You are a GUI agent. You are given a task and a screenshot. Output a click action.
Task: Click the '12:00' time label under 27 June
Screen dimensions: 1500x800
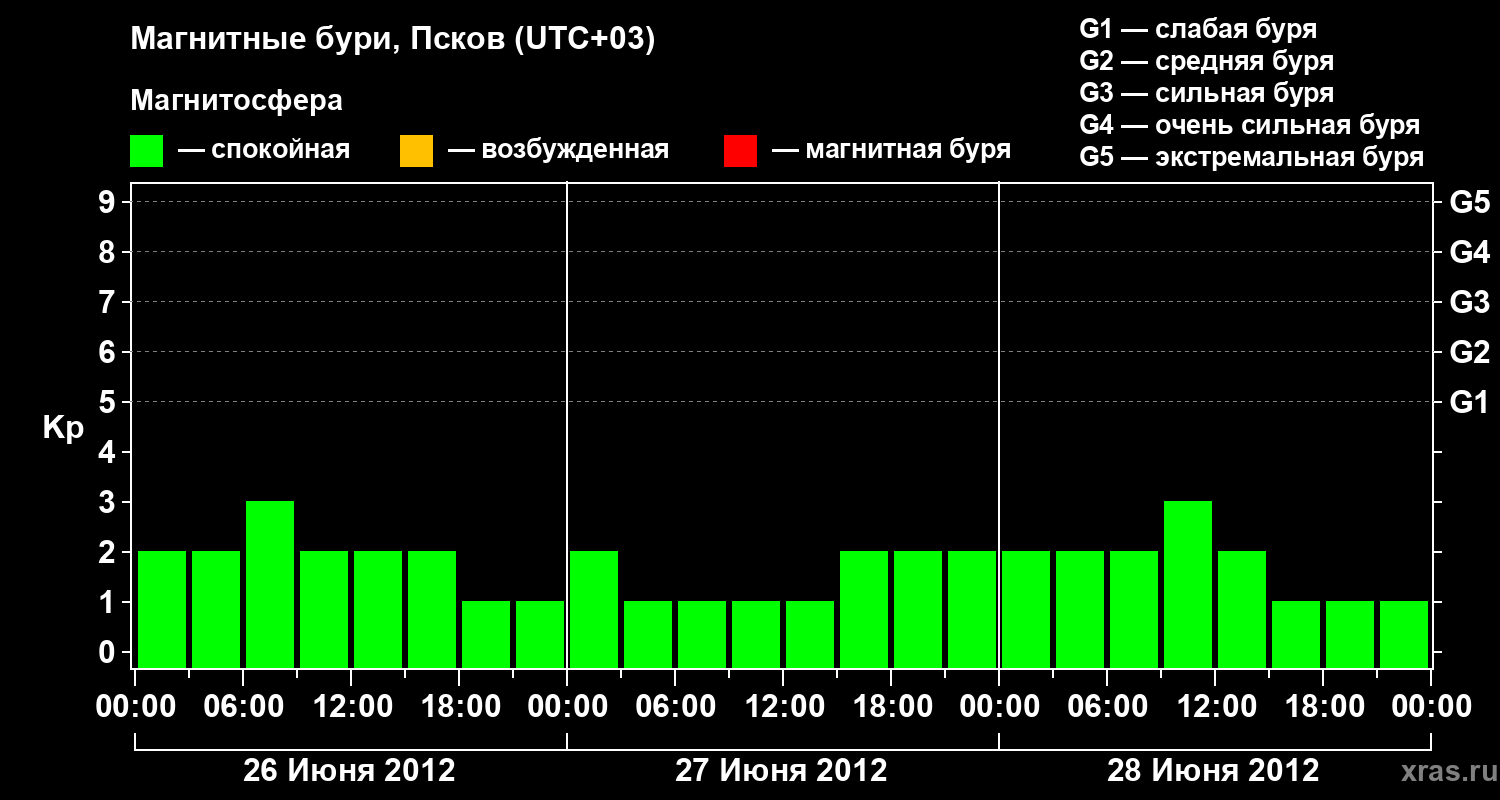pos(783,708)
